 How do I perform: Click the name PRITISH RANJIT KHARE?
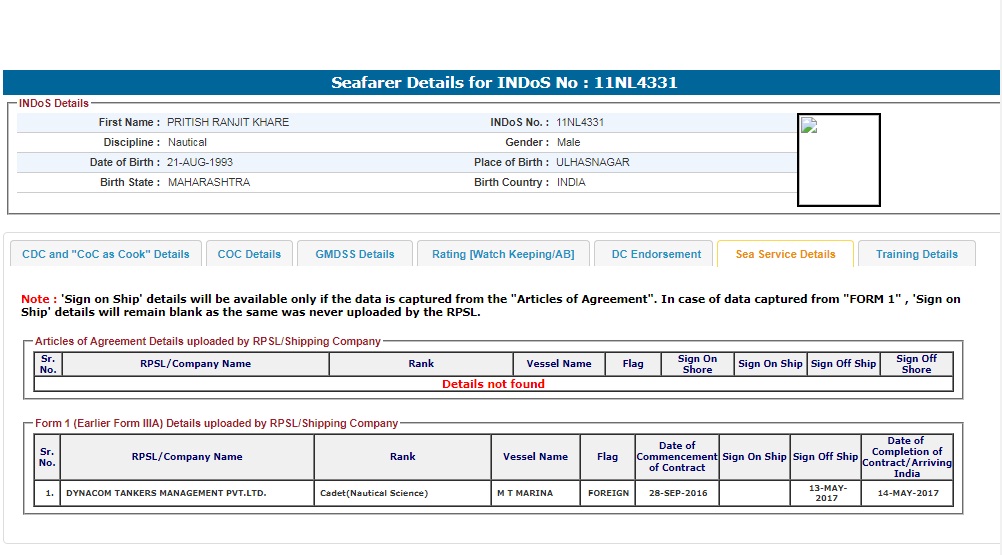pos(228,122)
